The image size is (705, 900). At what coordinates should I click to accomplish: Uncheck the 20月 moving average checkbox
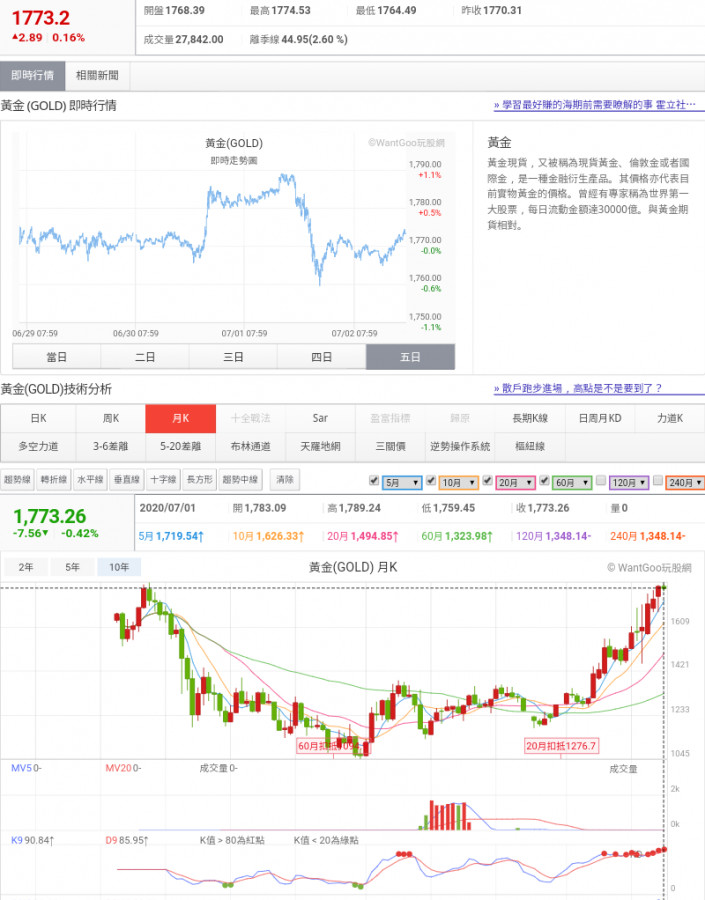[x=487, y=480]
